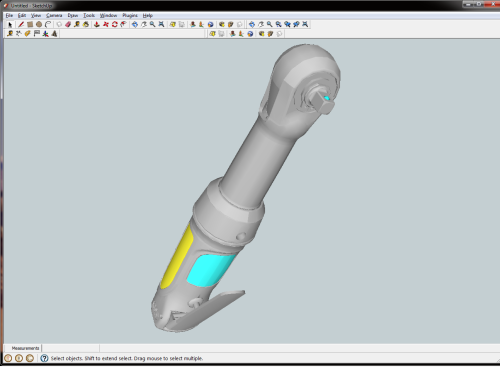Screen dimensions: 500x367
Task: Pick the Select arrow tool
Action: [x=10, y=24]
